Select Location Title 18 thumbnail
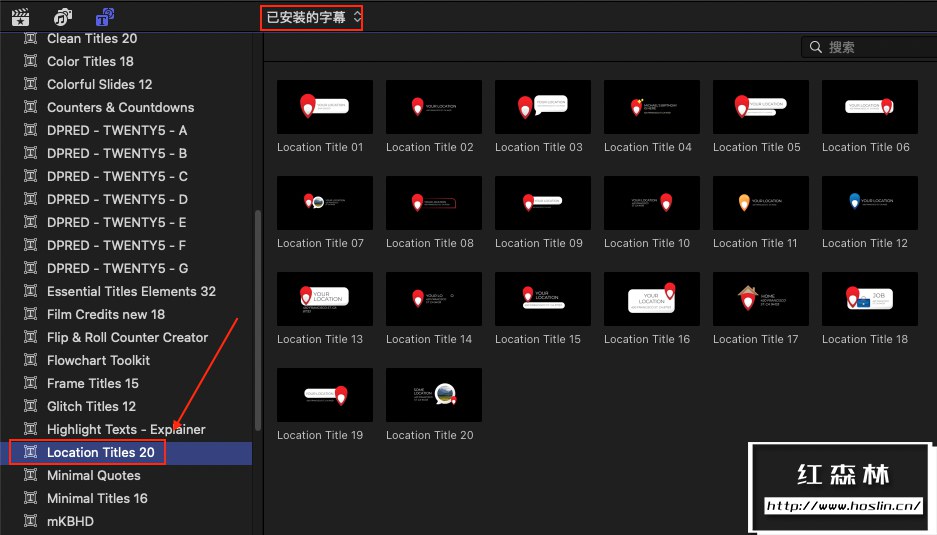The width and height of the screenshot is (937, 535). tap(869, 299)
